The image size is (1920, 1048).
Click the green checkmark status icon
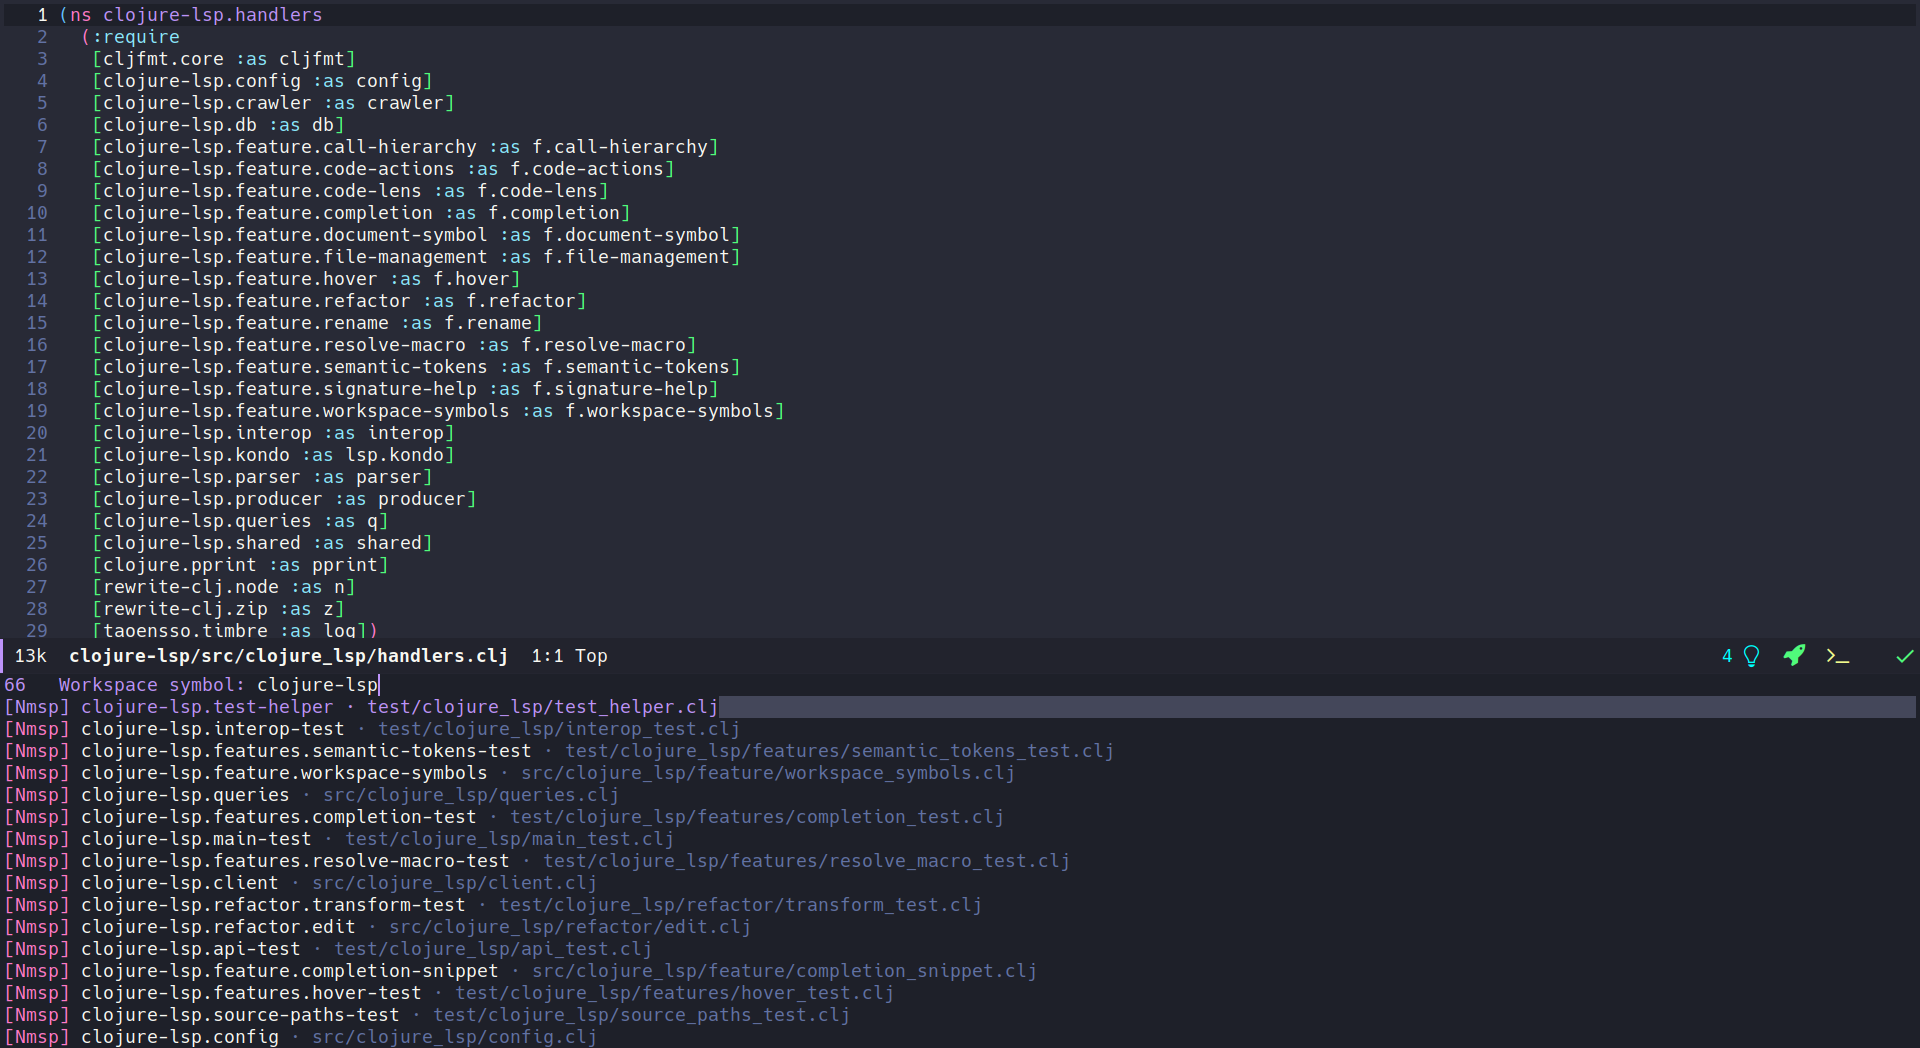[1904, 656]
